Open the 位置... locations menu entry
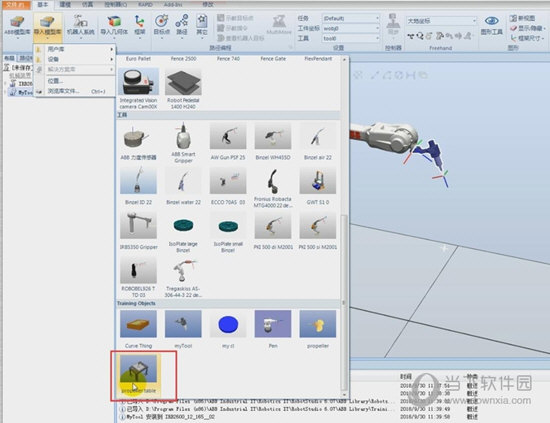This screenshot has height=423, width=550. pos(74,81)
